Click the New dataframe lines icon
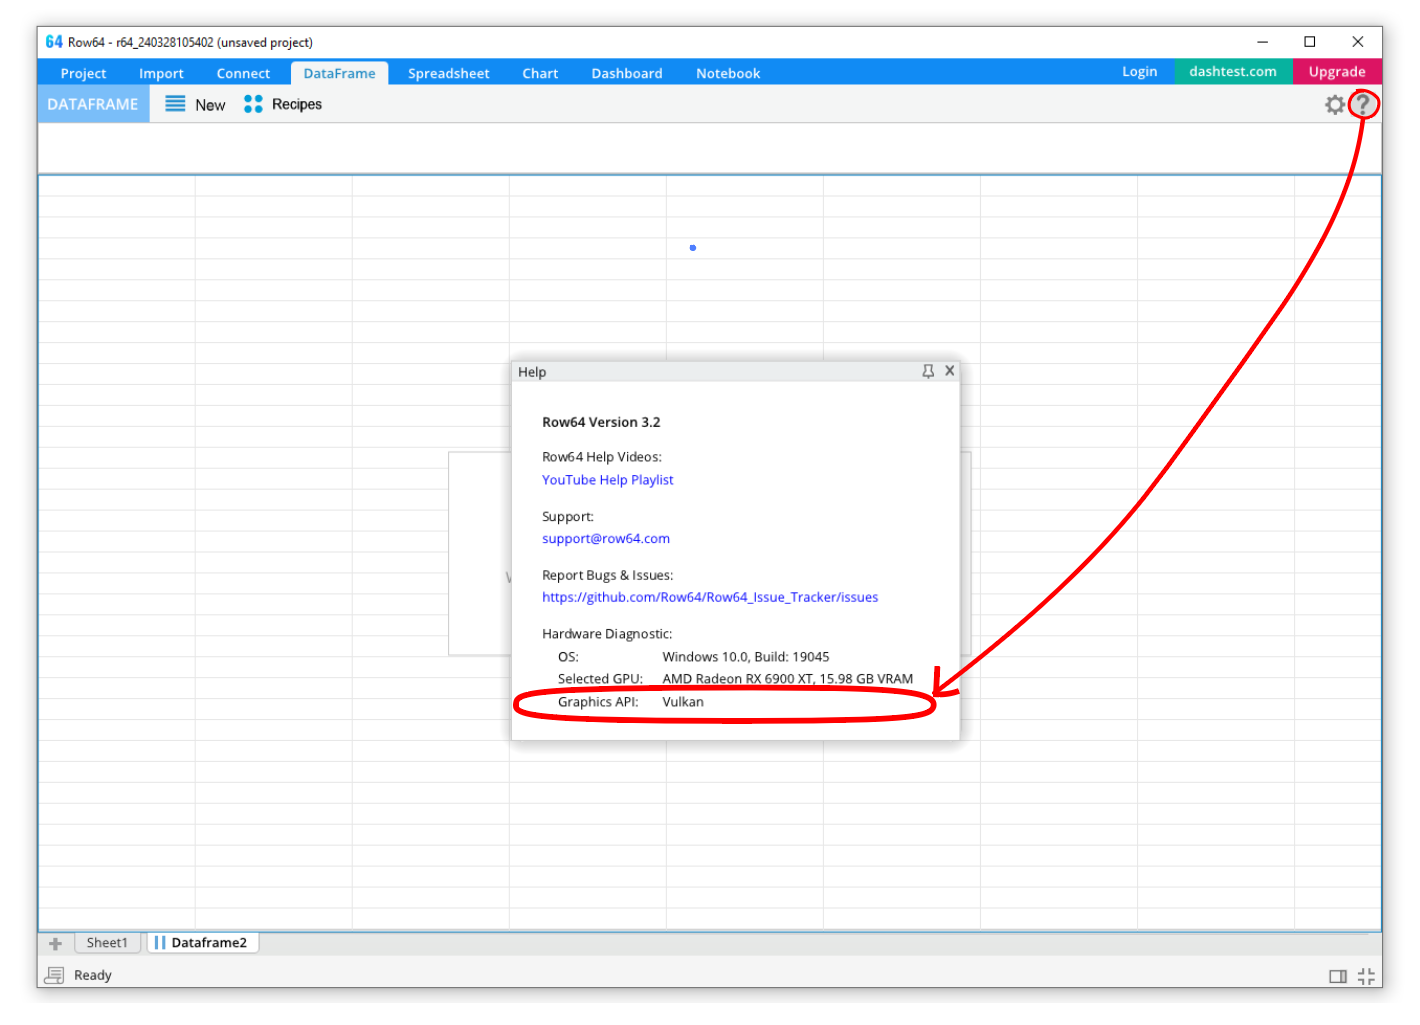Image resolution: width=1420 pixels, height=1025 pixels. [175, 104]
